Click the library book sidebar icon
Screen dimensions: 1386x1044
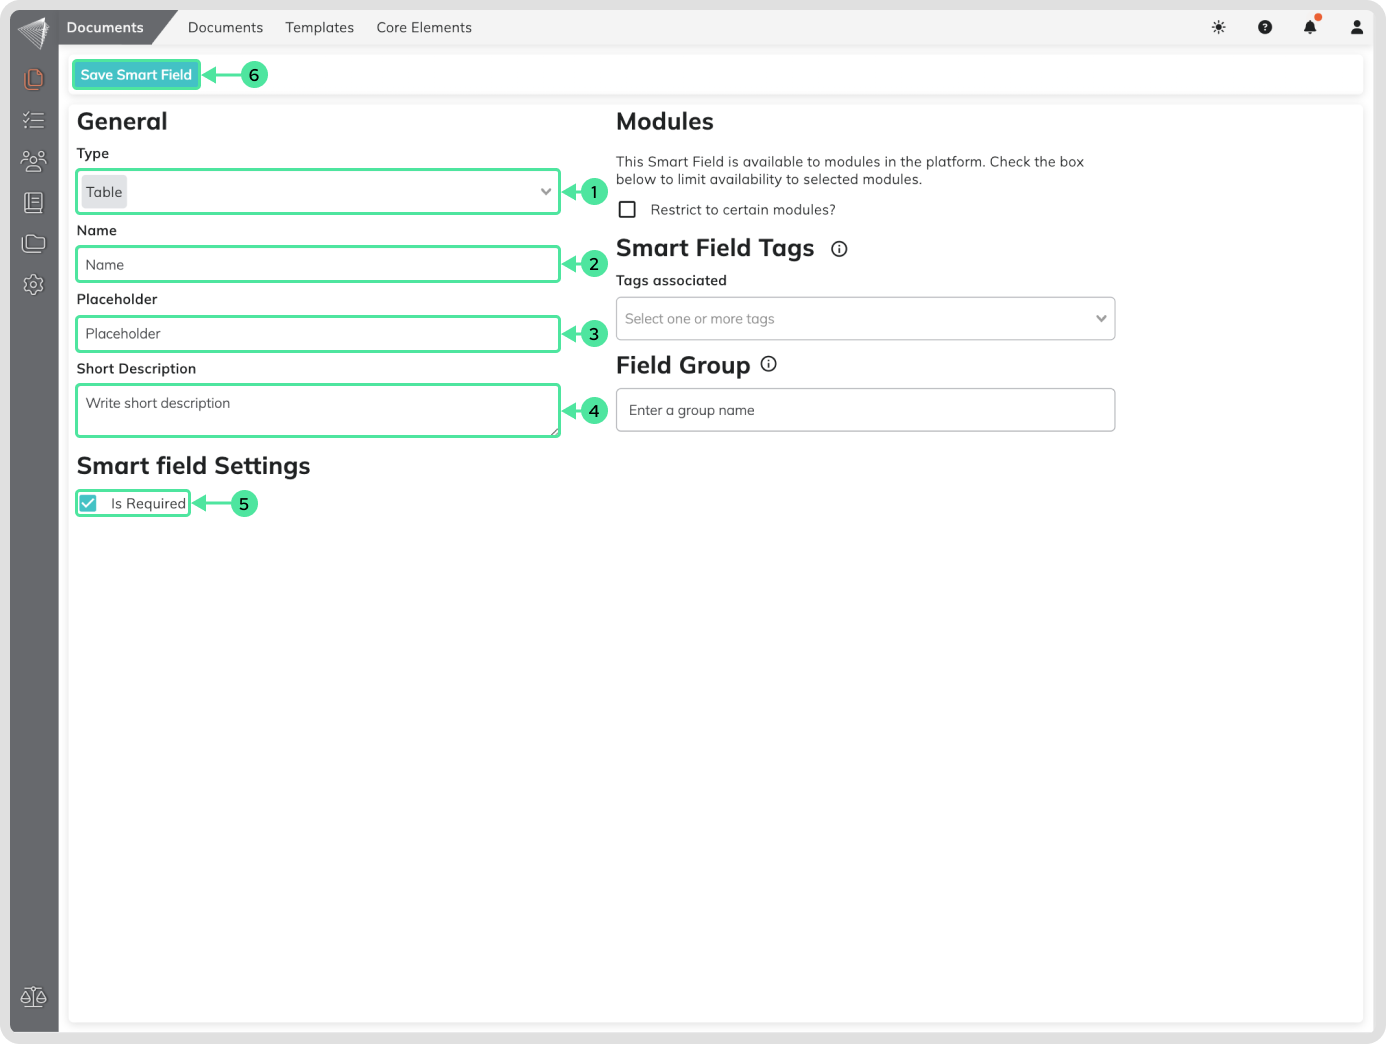33,203
